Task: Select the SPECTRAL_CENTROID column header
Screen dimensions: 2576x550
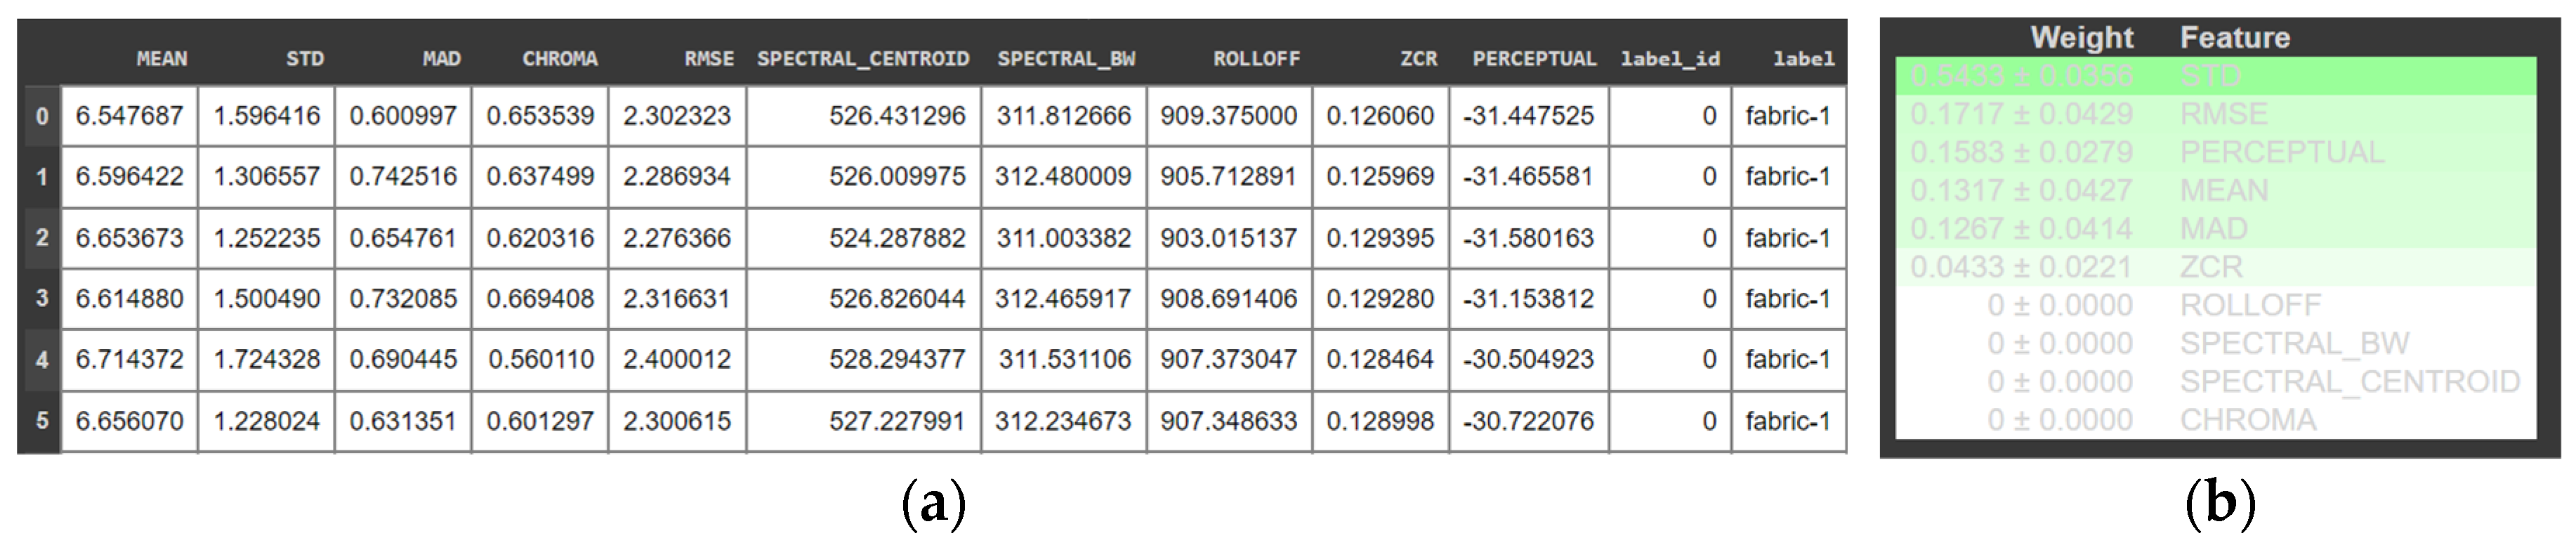Action: tap(862, 59)
